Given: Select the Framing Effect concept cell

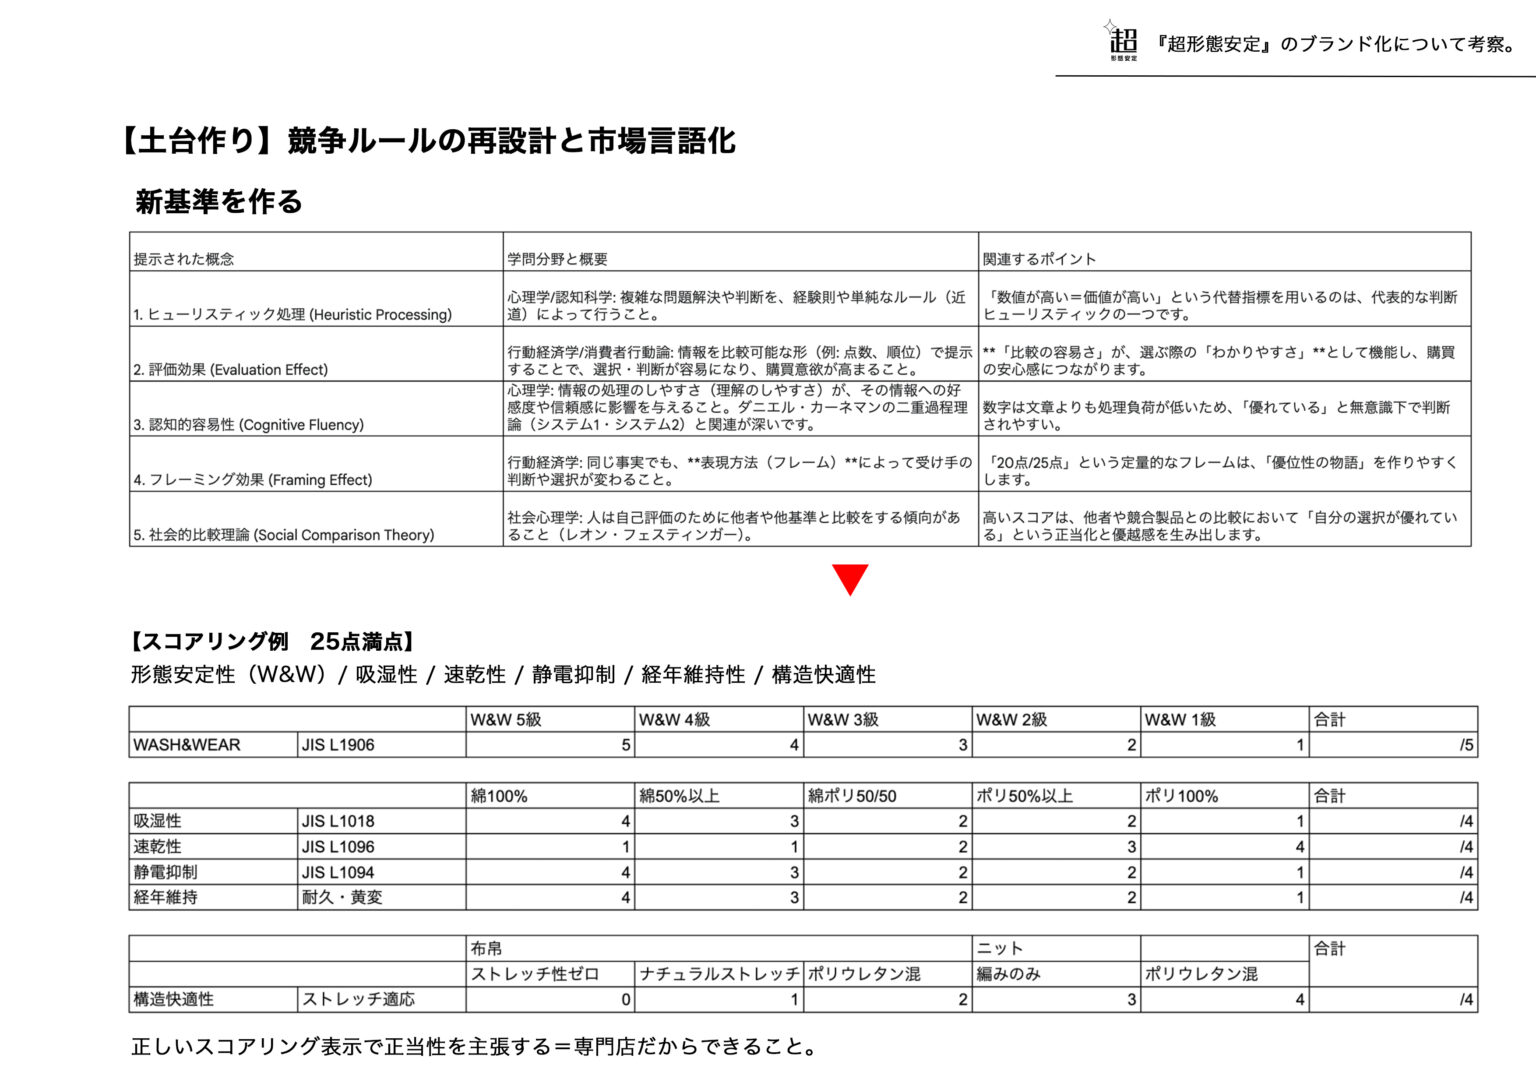Looking at the screenshot, I should [253, 480].
